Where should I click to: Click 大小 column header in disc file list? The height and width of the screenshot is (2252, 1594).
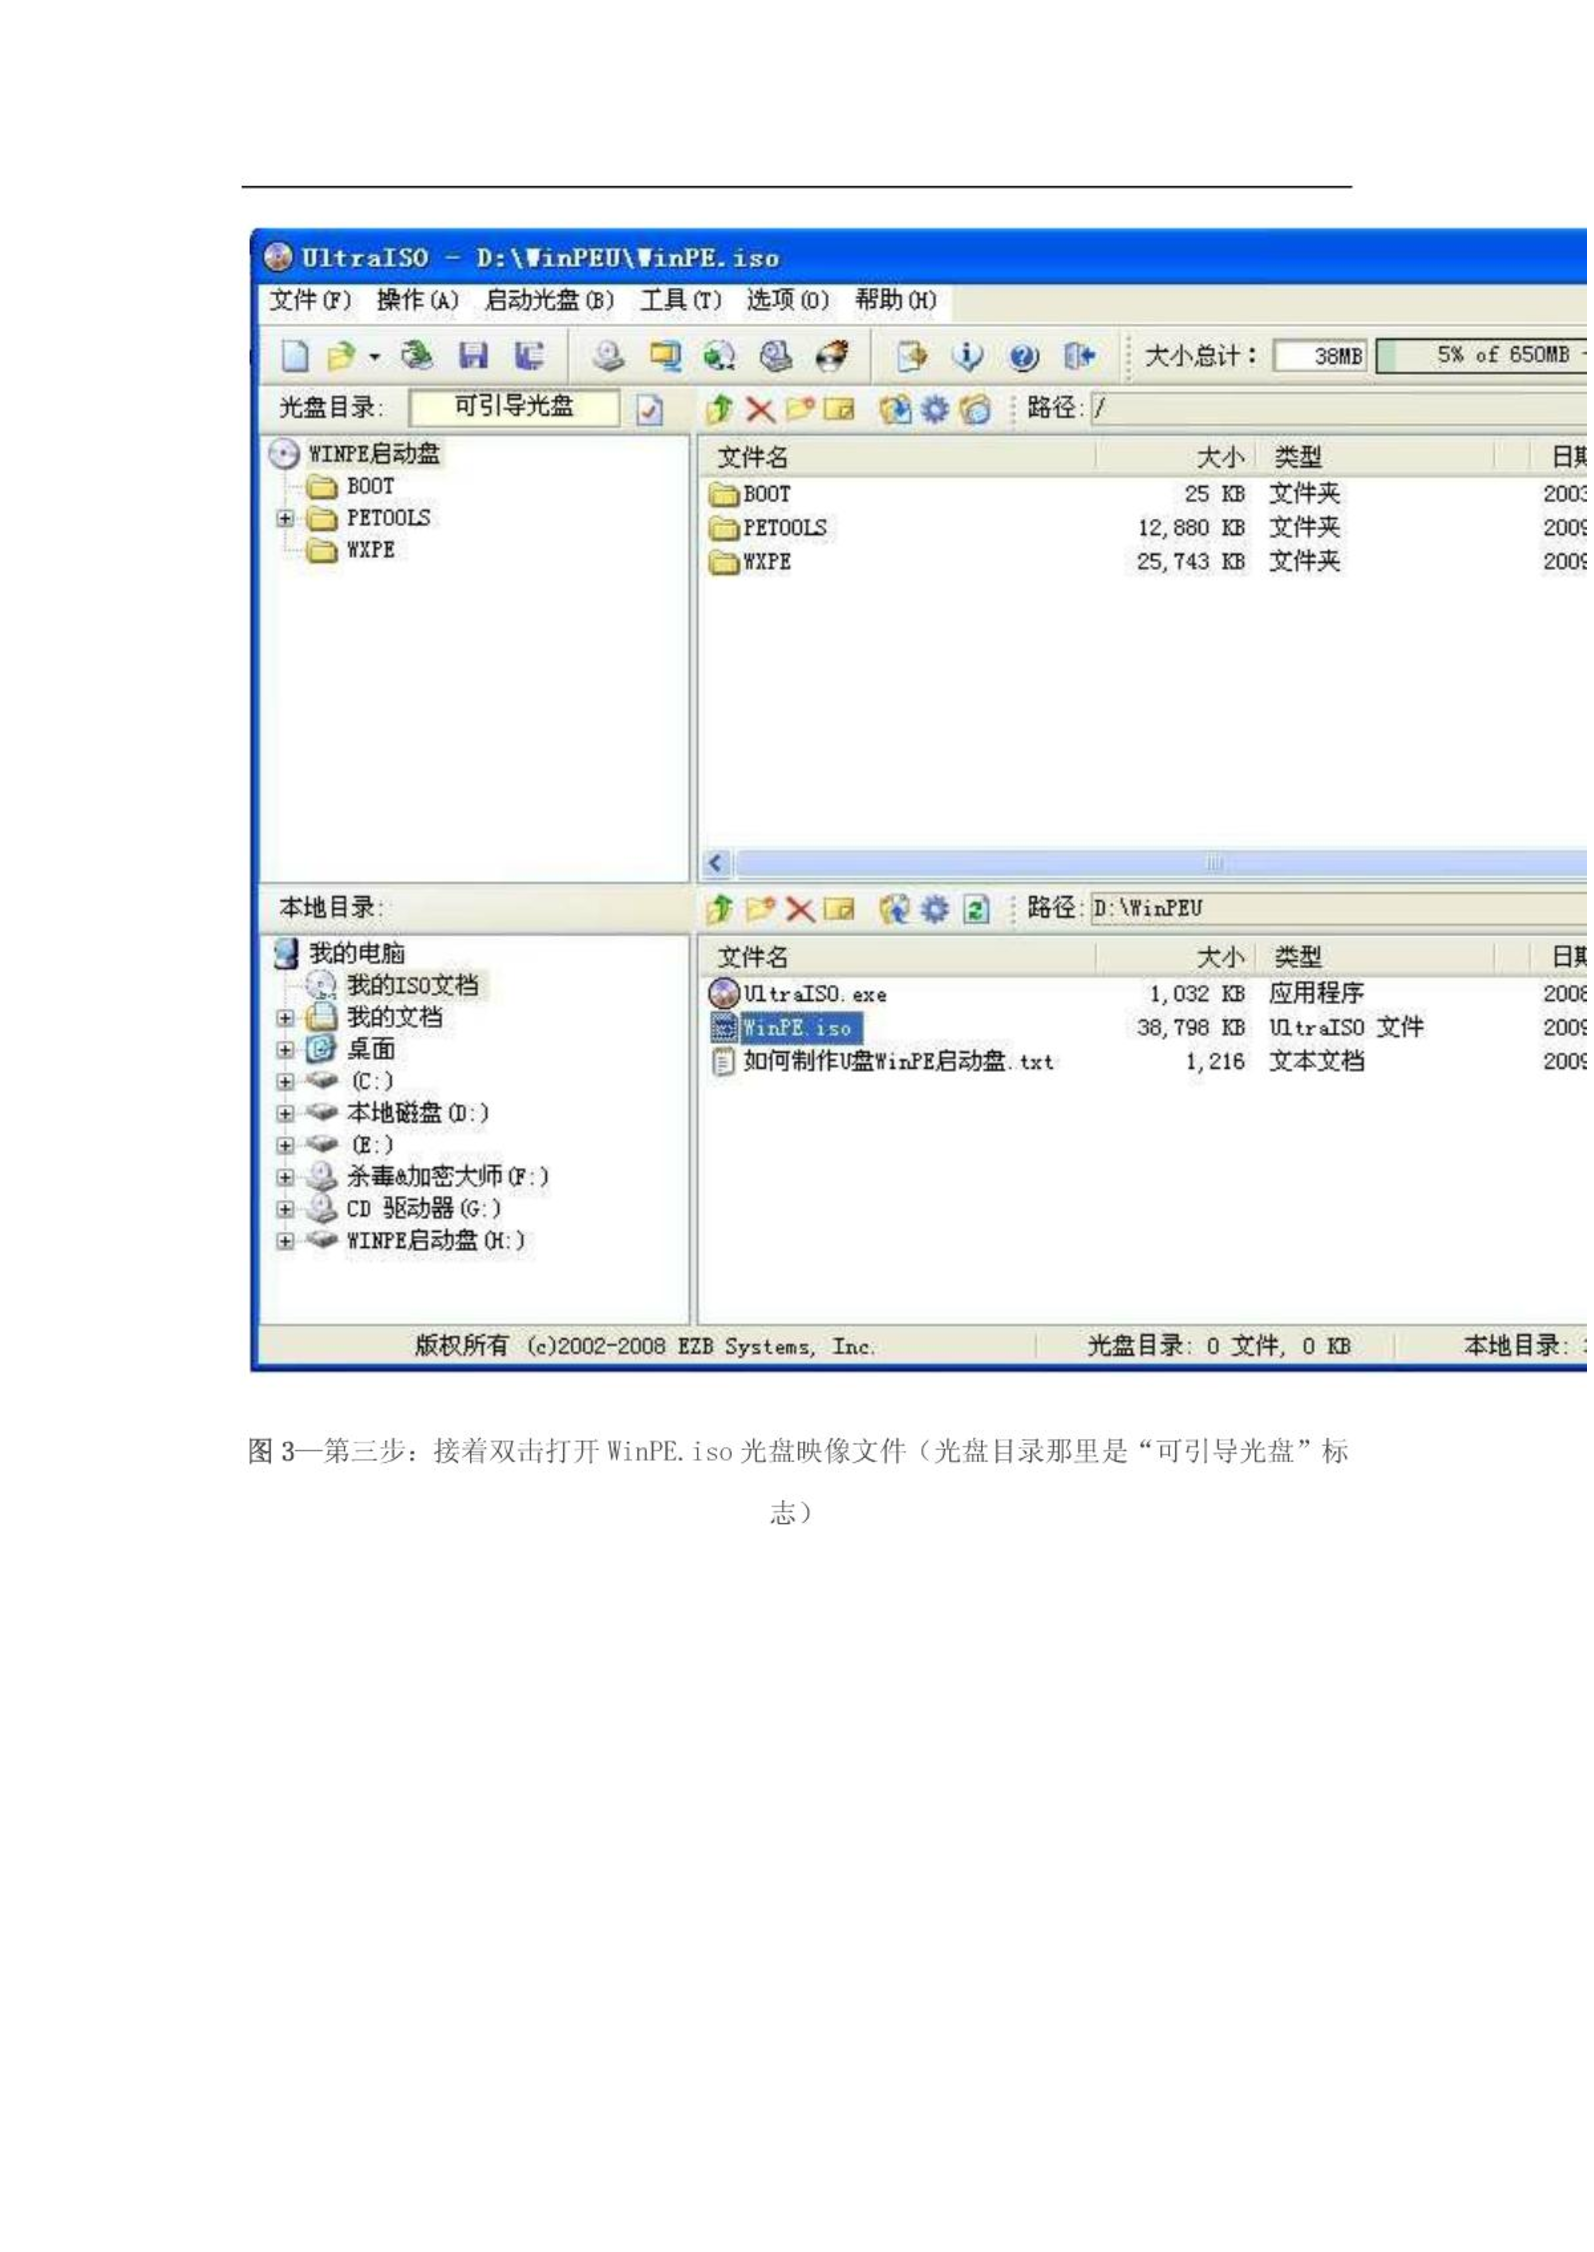[x=1178, y=459]
